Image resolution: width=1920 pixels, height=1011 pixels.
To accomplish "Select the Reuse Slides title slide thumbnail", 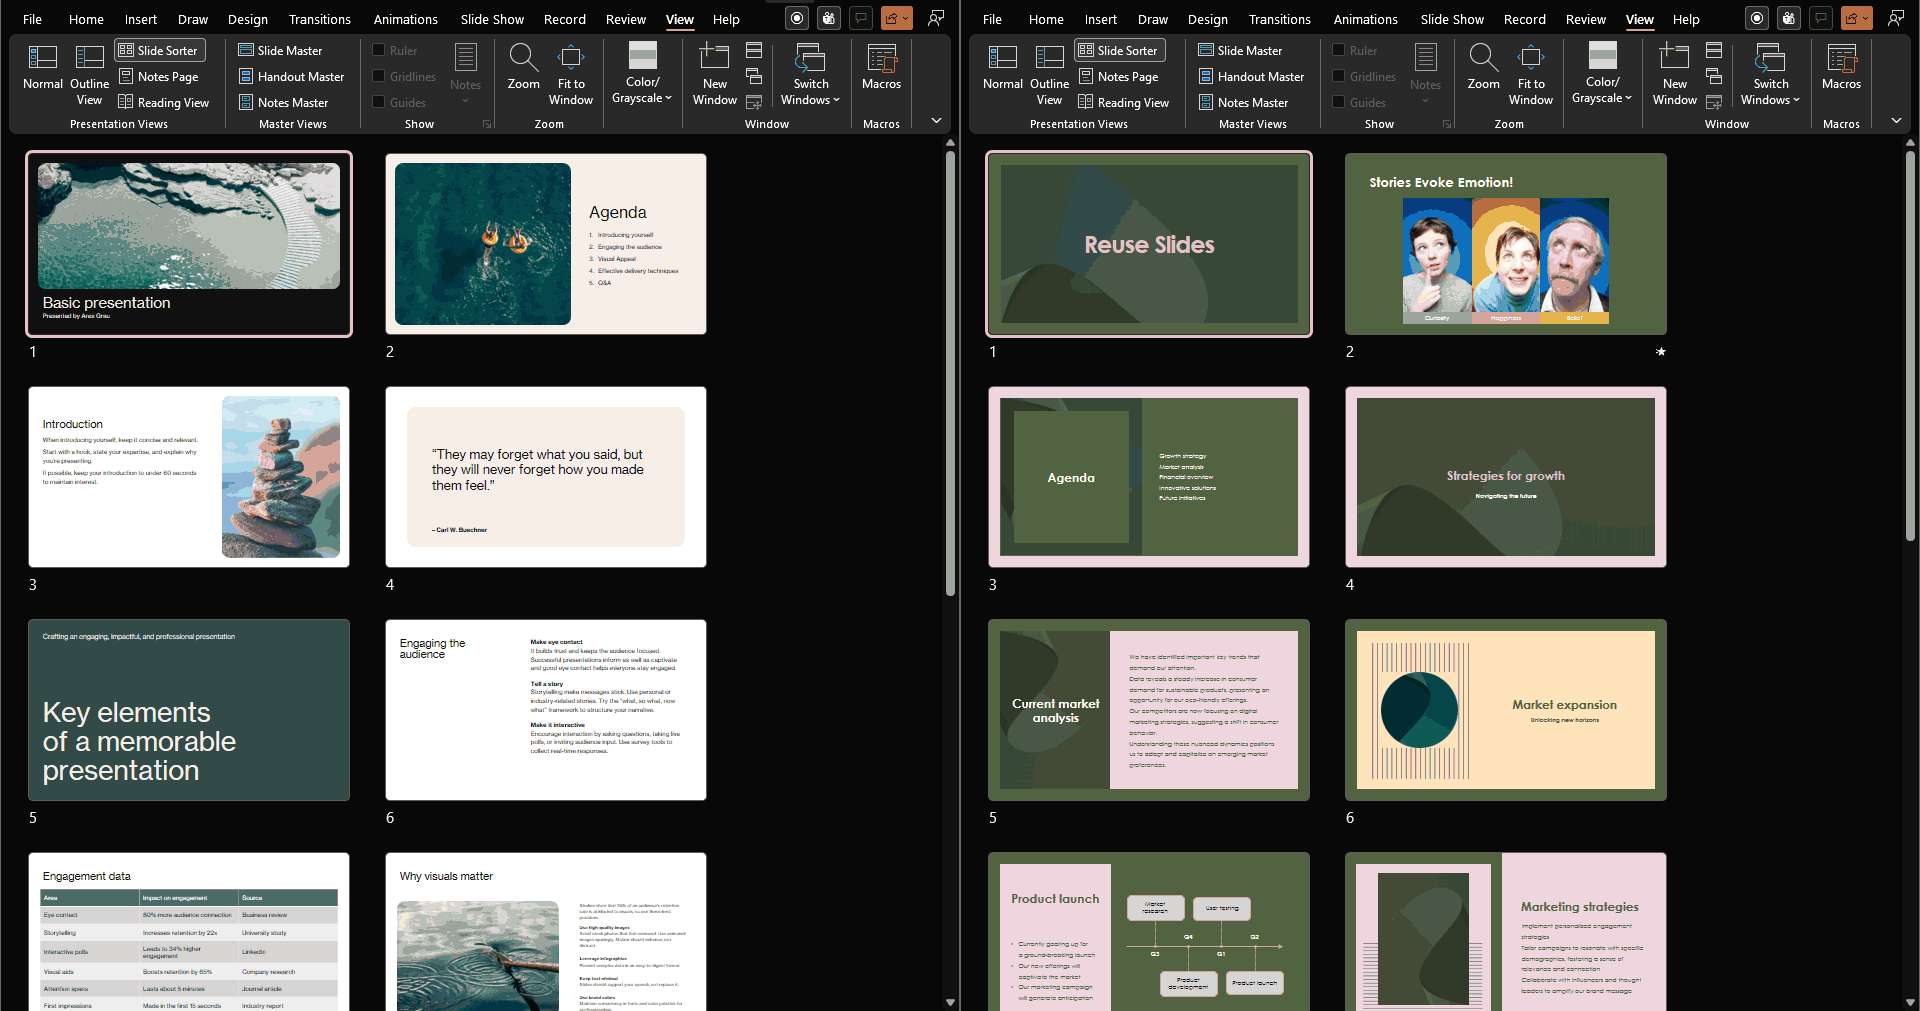I will [x=1148, y=243].
